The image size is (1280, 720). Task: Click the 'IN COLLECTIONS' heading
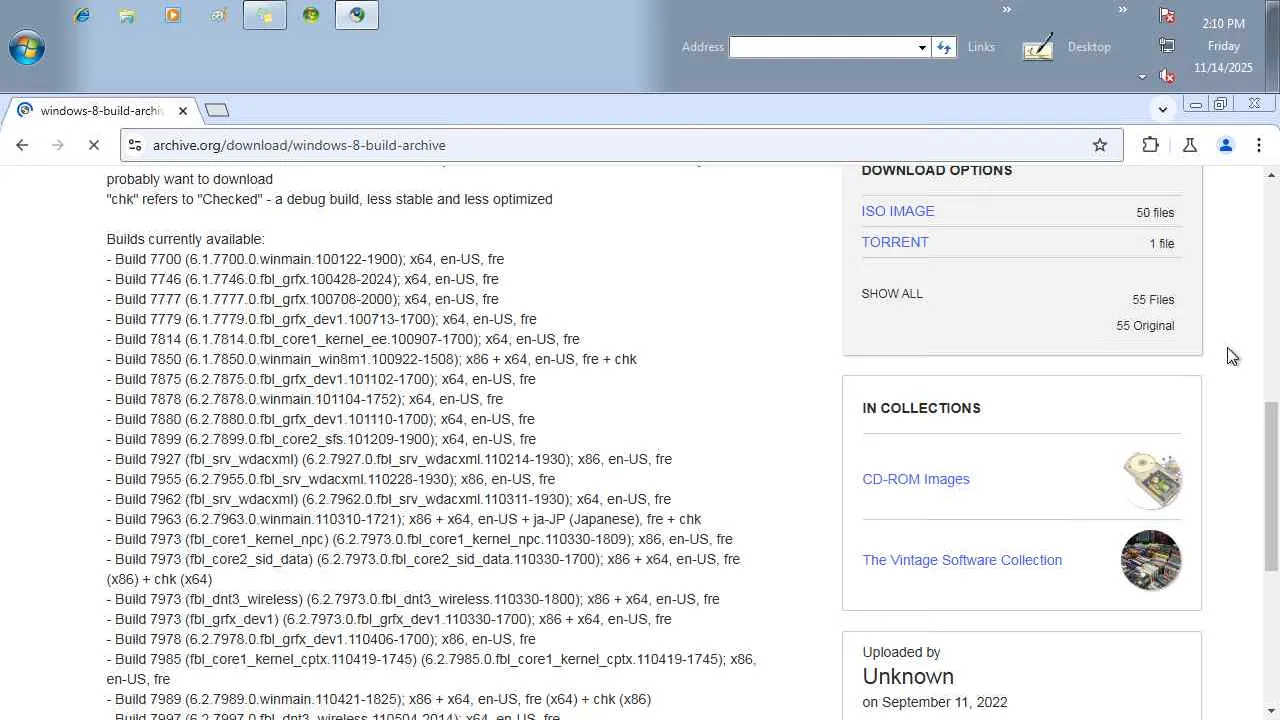(921, 408)
